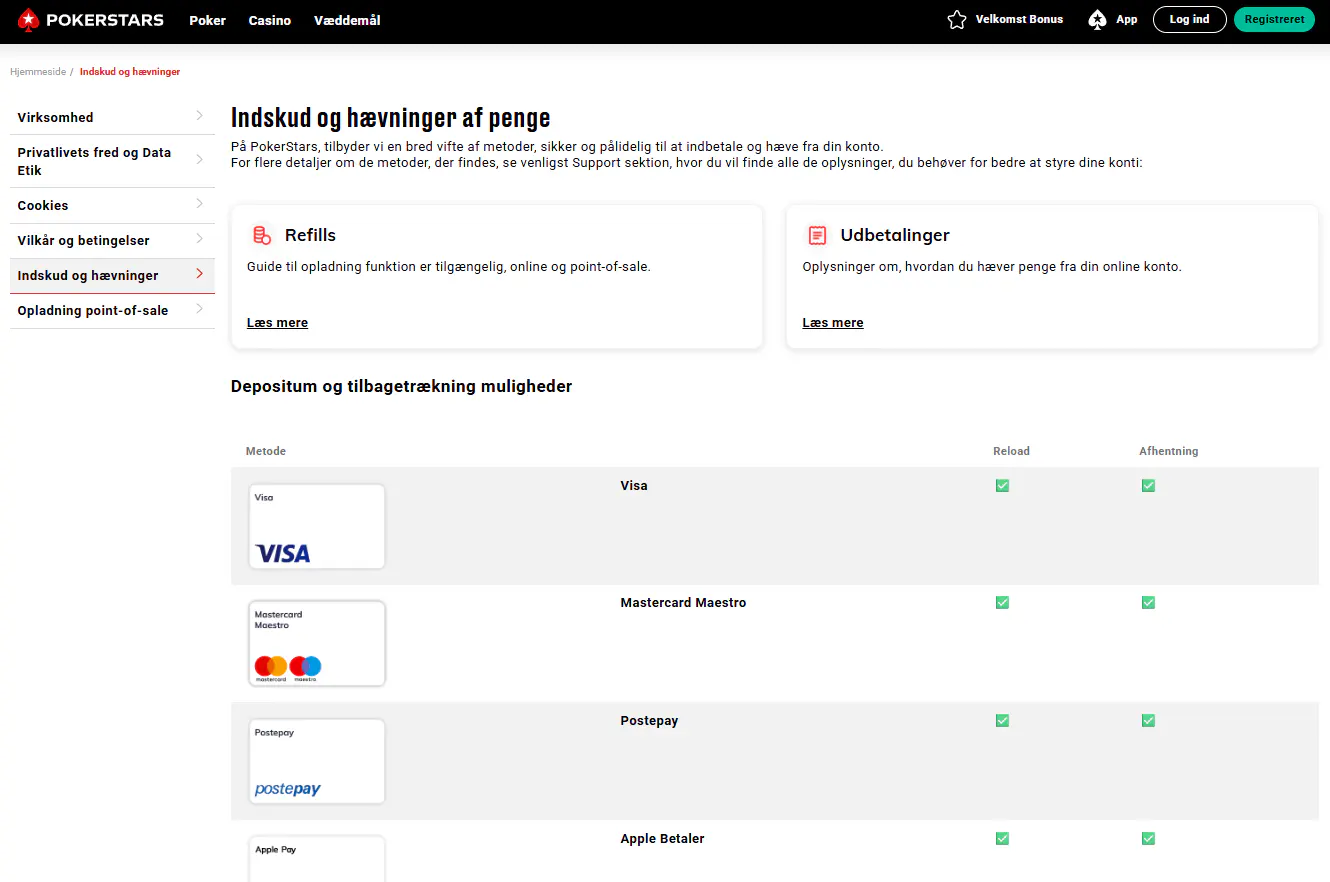Select Cookies in the sidebar
Viewport: 1330px width, 882px height.
[x=112, y=205]
